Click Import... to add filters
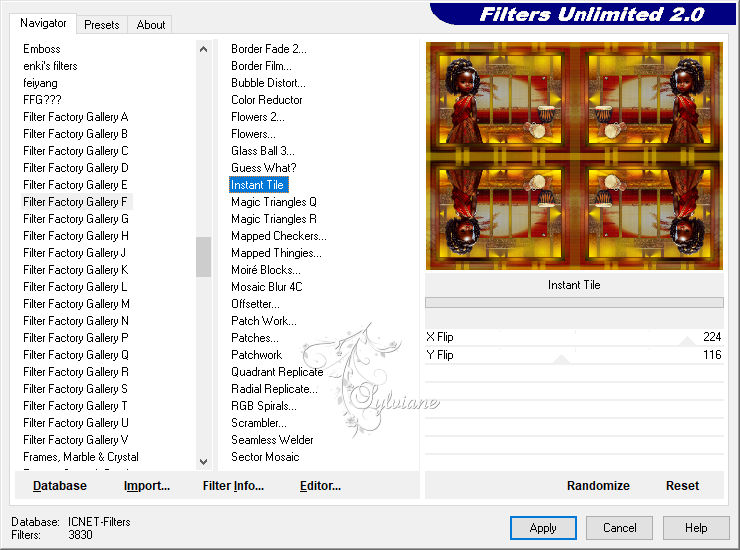The width and height of the screenshot is (740, 550). [146, 485]
